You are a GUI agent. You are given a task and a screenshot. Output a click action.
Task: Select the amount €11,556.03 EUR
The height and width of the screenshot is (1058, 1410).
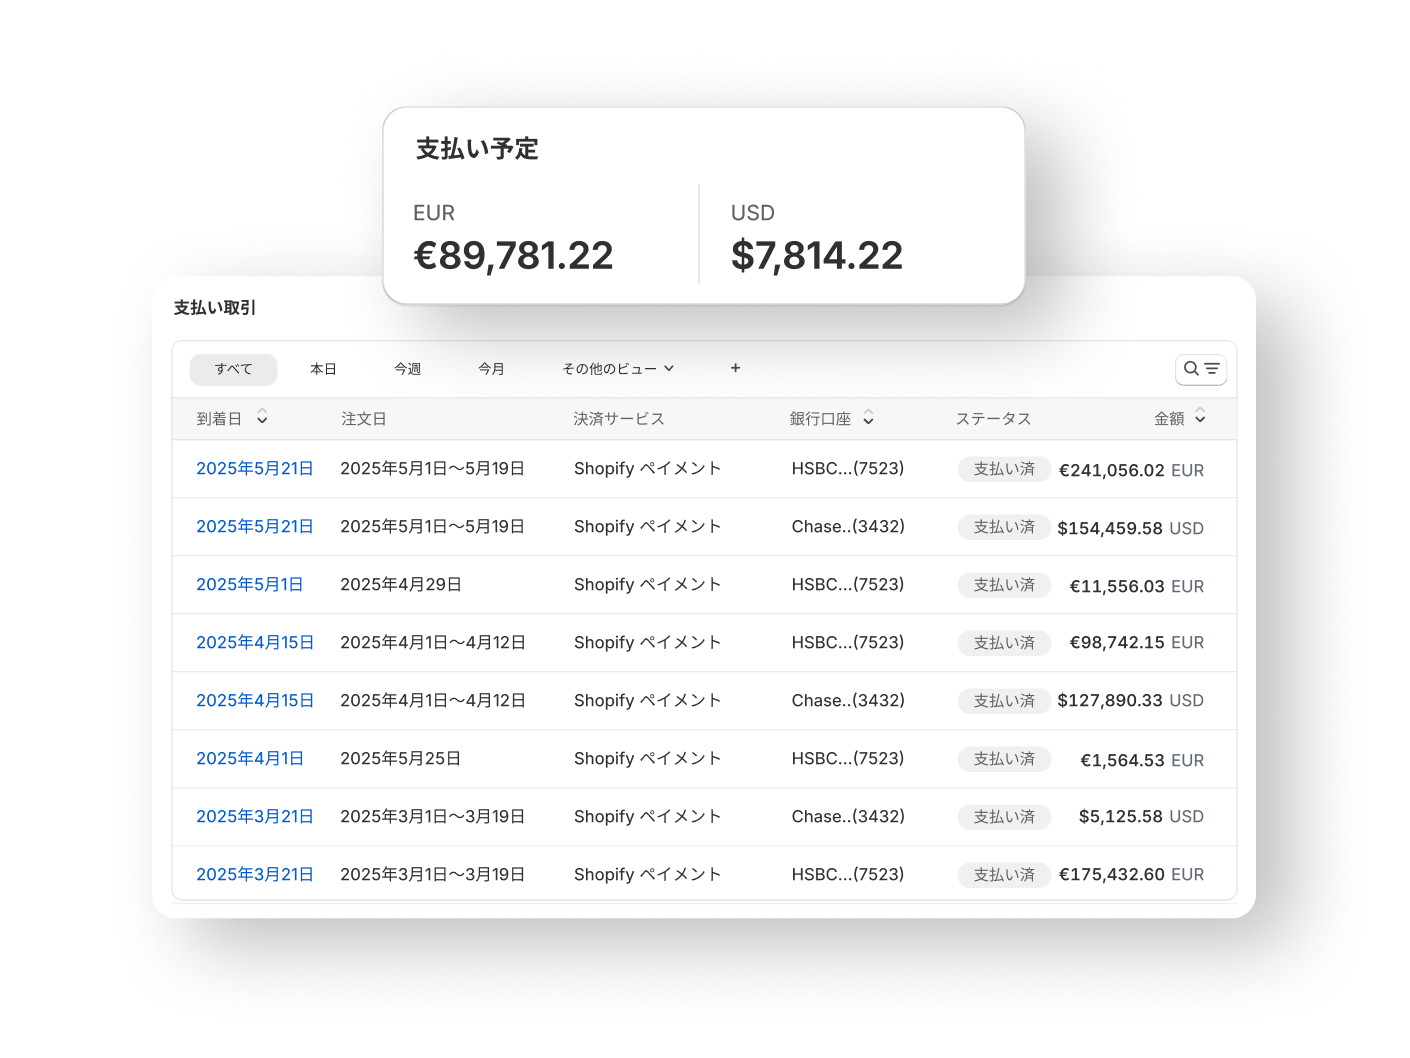point(1137,586)
